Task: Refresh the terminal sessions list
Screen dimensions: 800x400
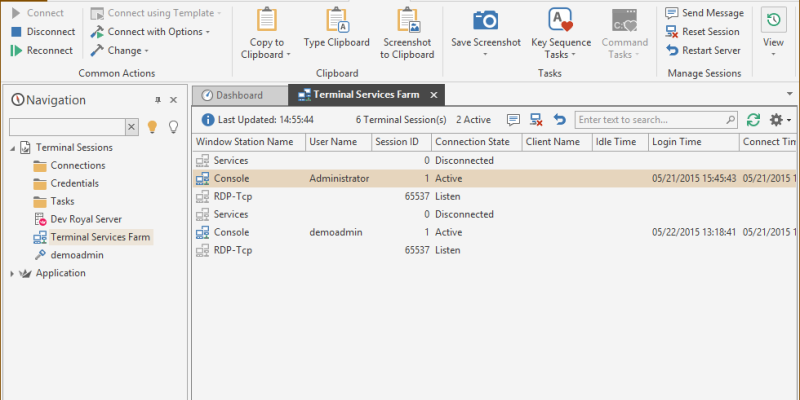Action: (x=753, y=120)
